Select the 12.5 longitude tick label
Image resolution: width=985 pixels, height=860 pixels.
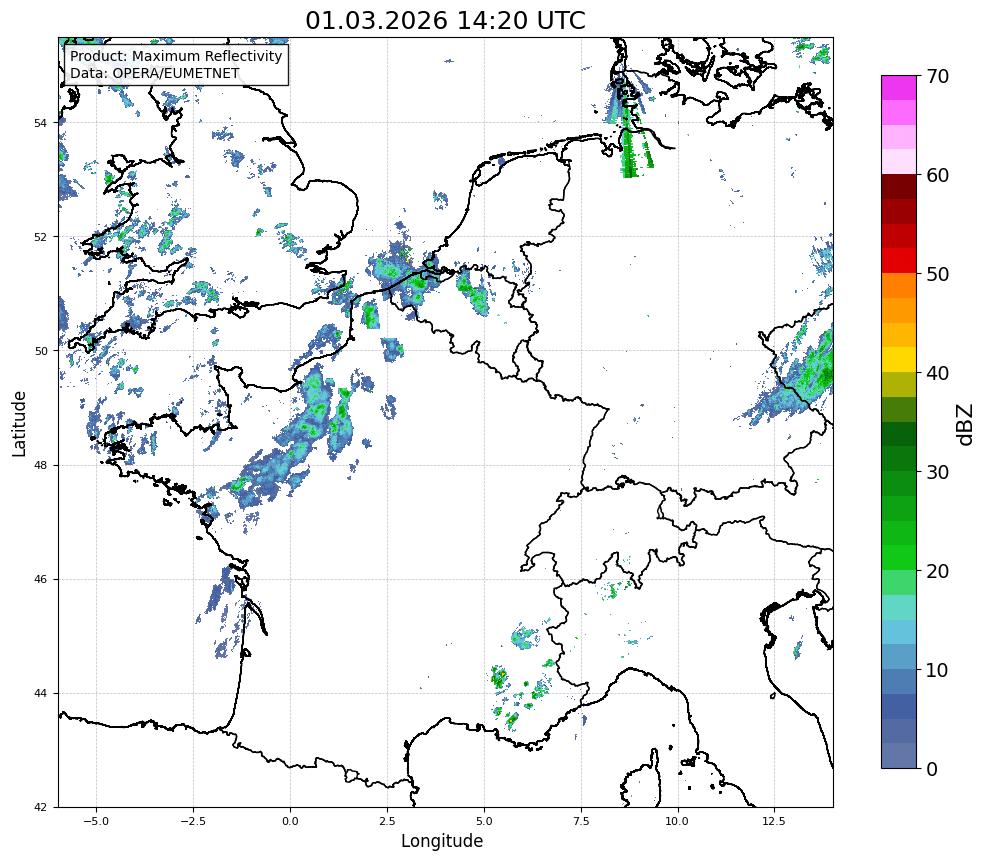pyautogui.click(x=774, y=821)
